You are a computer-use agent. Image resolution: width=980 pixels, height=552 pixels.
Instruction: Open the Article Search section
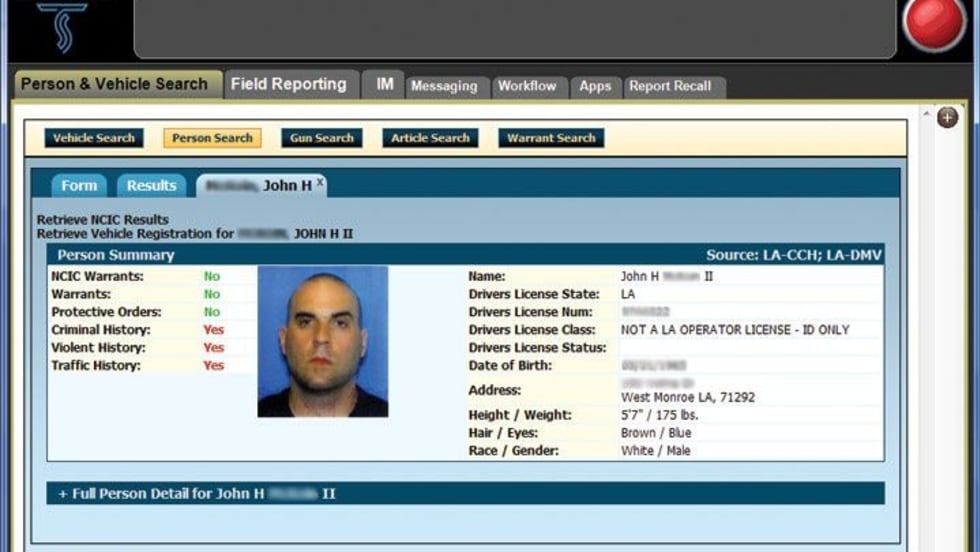point(430,138)
